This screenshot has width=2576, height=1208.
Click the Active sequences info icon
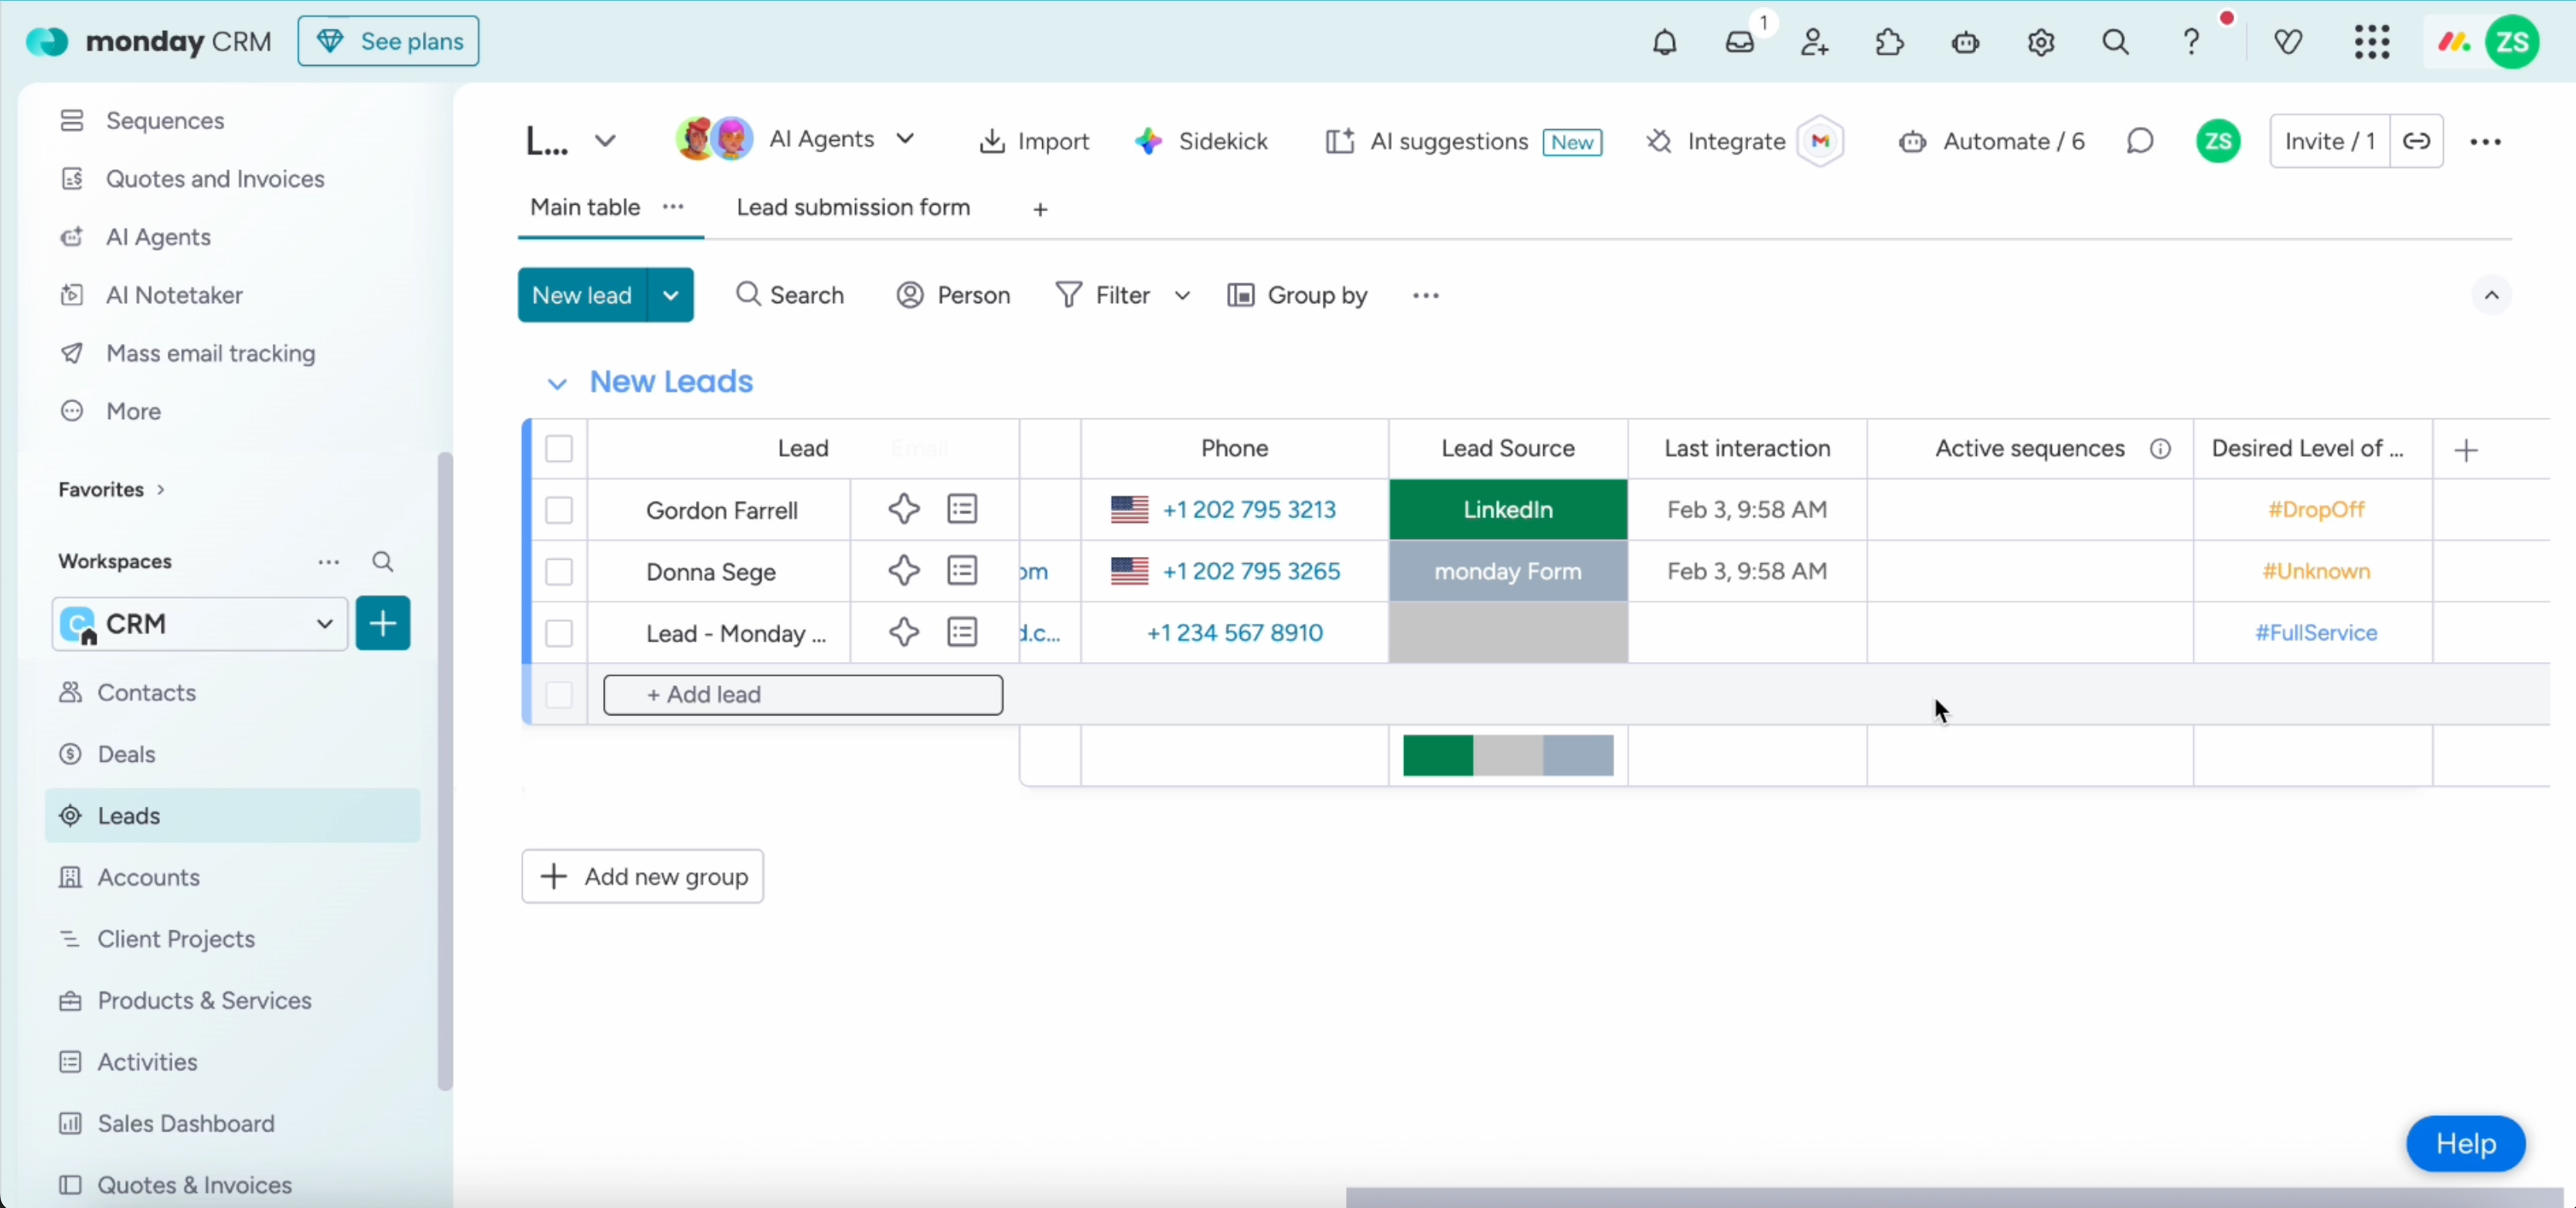2160,449
